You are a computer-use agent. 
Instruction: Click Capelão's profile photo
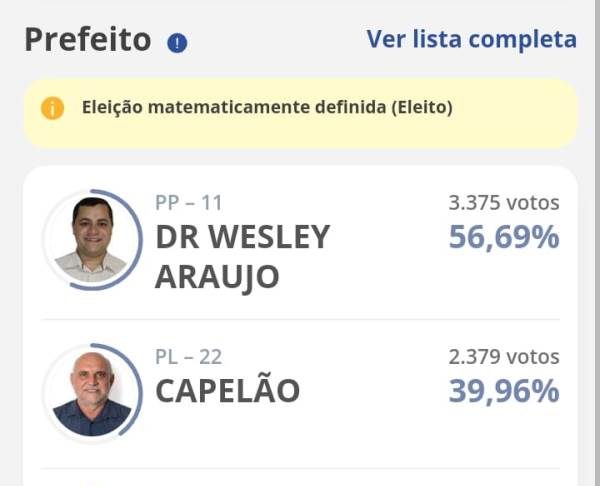pyautogui.click(x=92, y=393)
